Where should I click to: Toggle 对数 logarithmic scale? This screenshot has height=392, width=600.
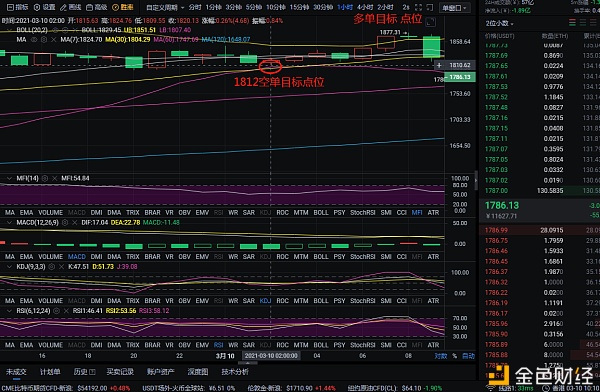(x=440, y=356)
